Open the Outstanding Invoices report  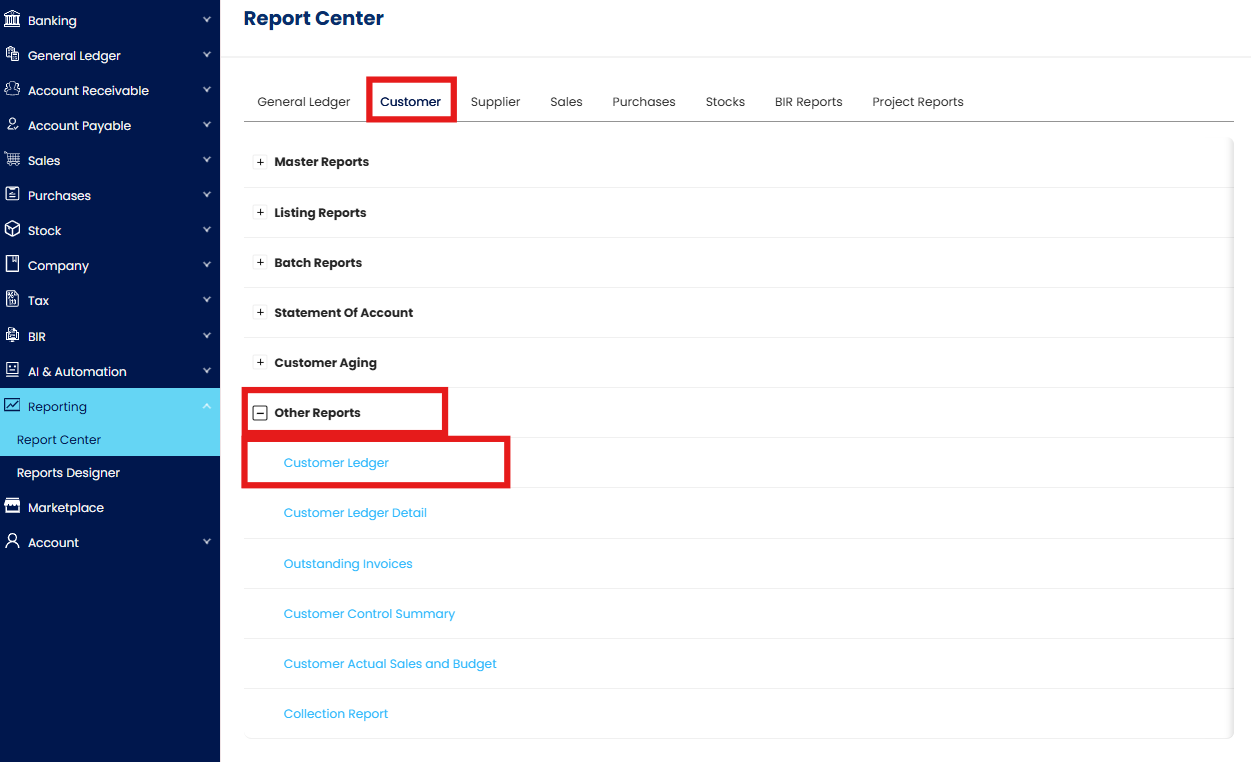tap(348, 564)
